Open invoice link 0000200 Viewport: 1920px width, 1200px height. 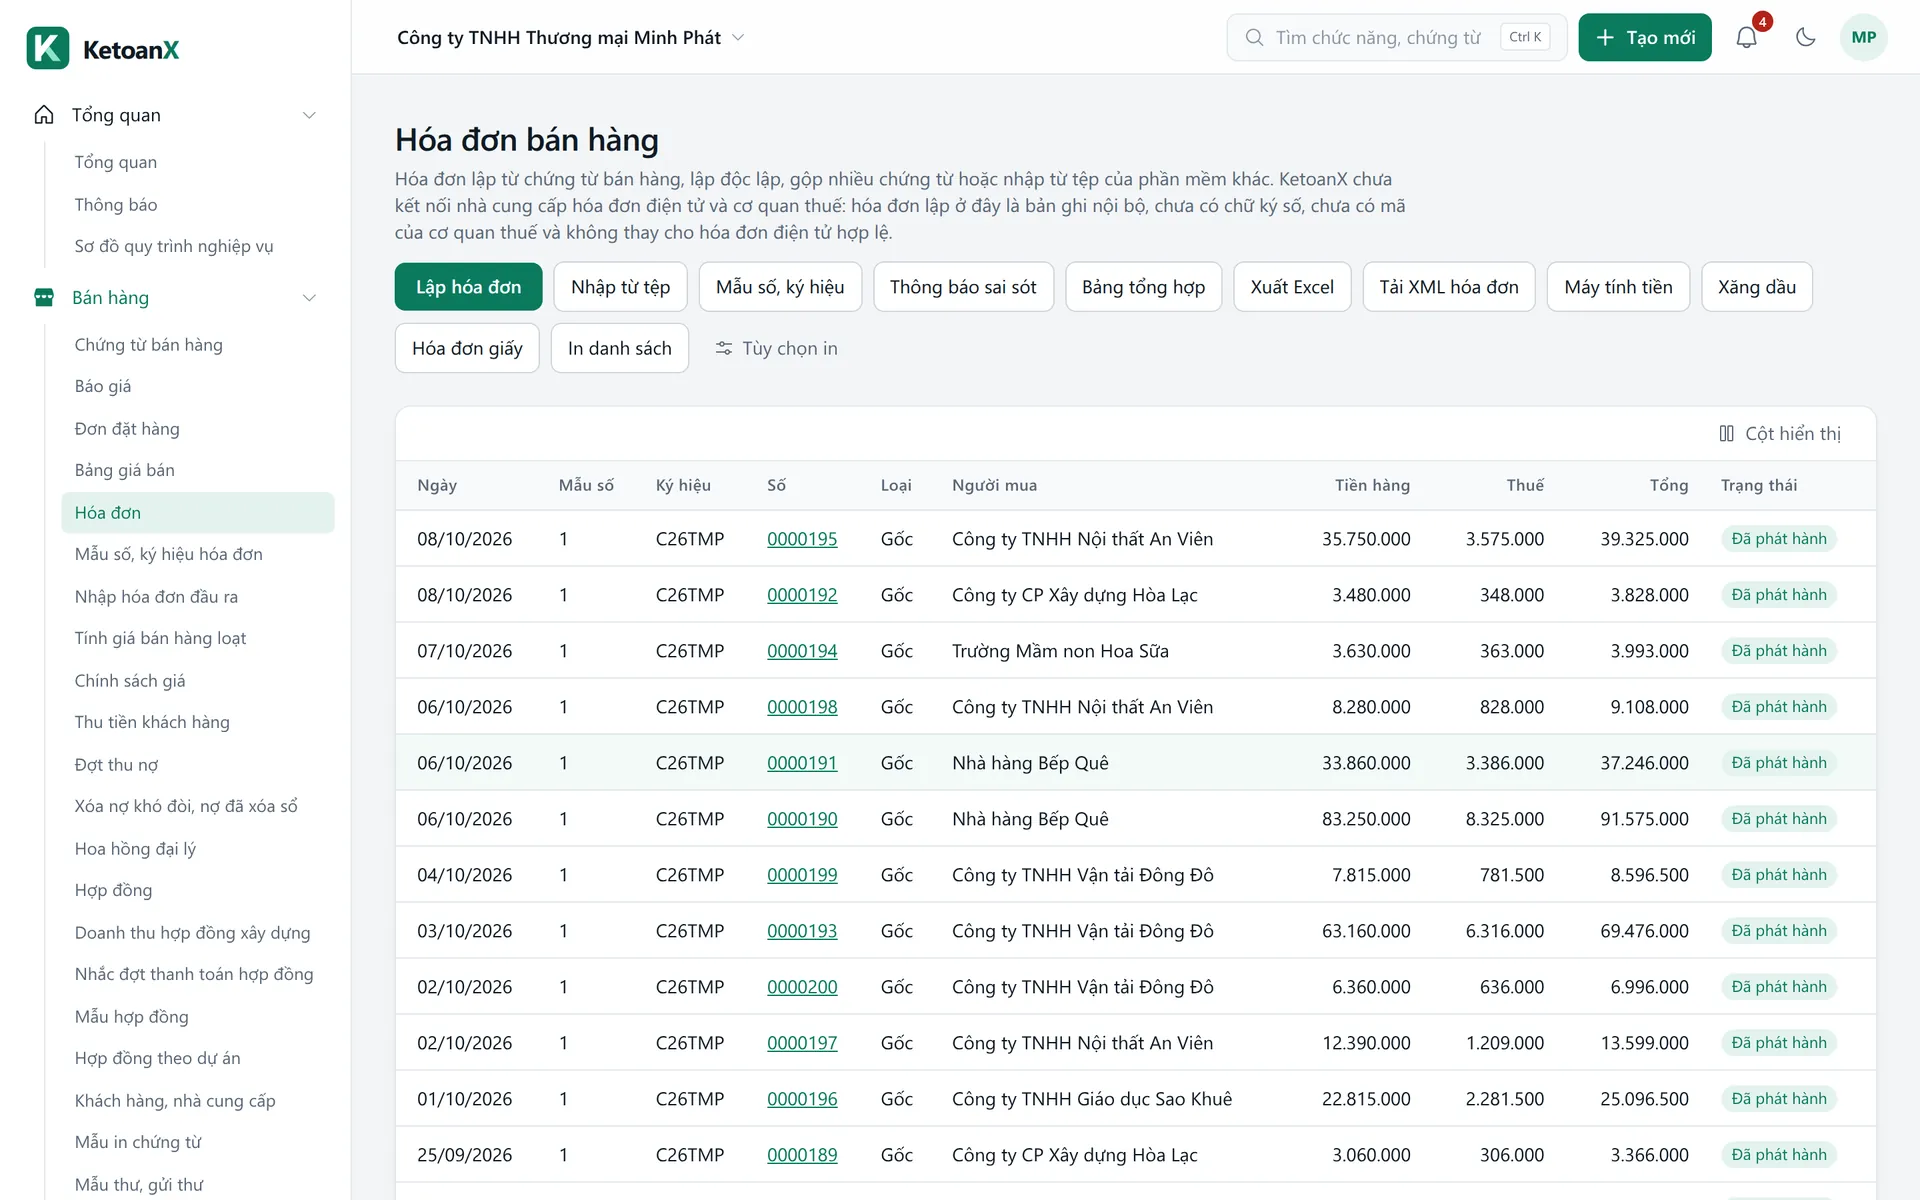click(x=802, y=987)
